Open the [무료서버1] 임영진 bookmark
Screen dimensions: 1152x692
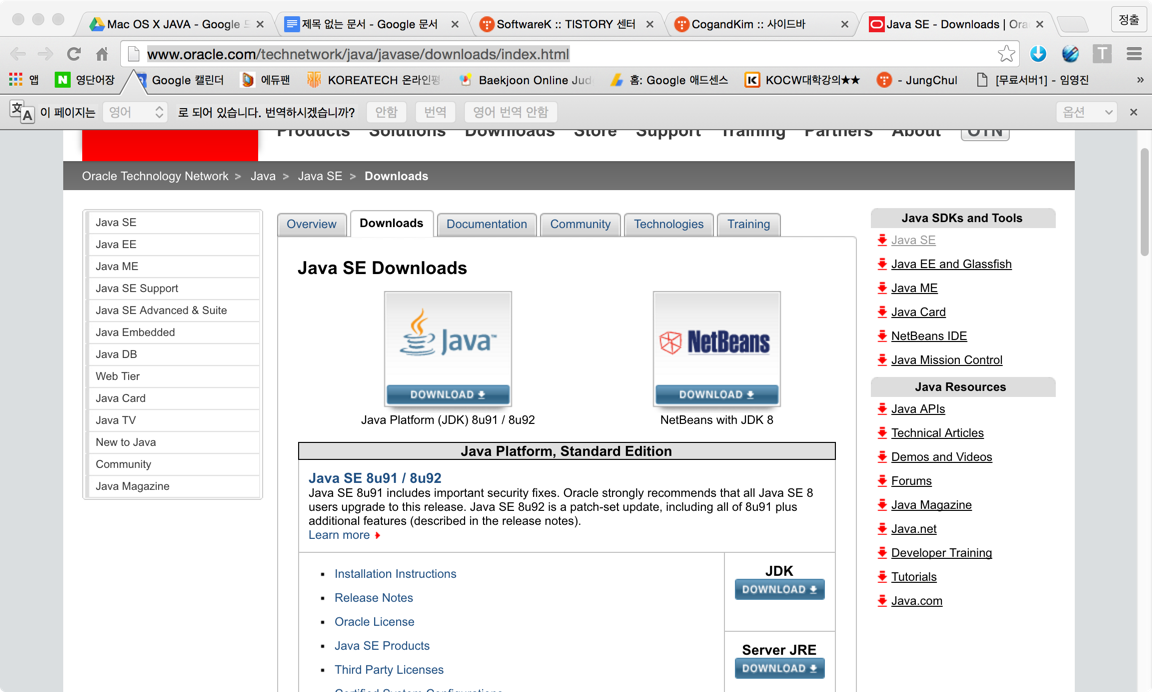pos(1032,79)
